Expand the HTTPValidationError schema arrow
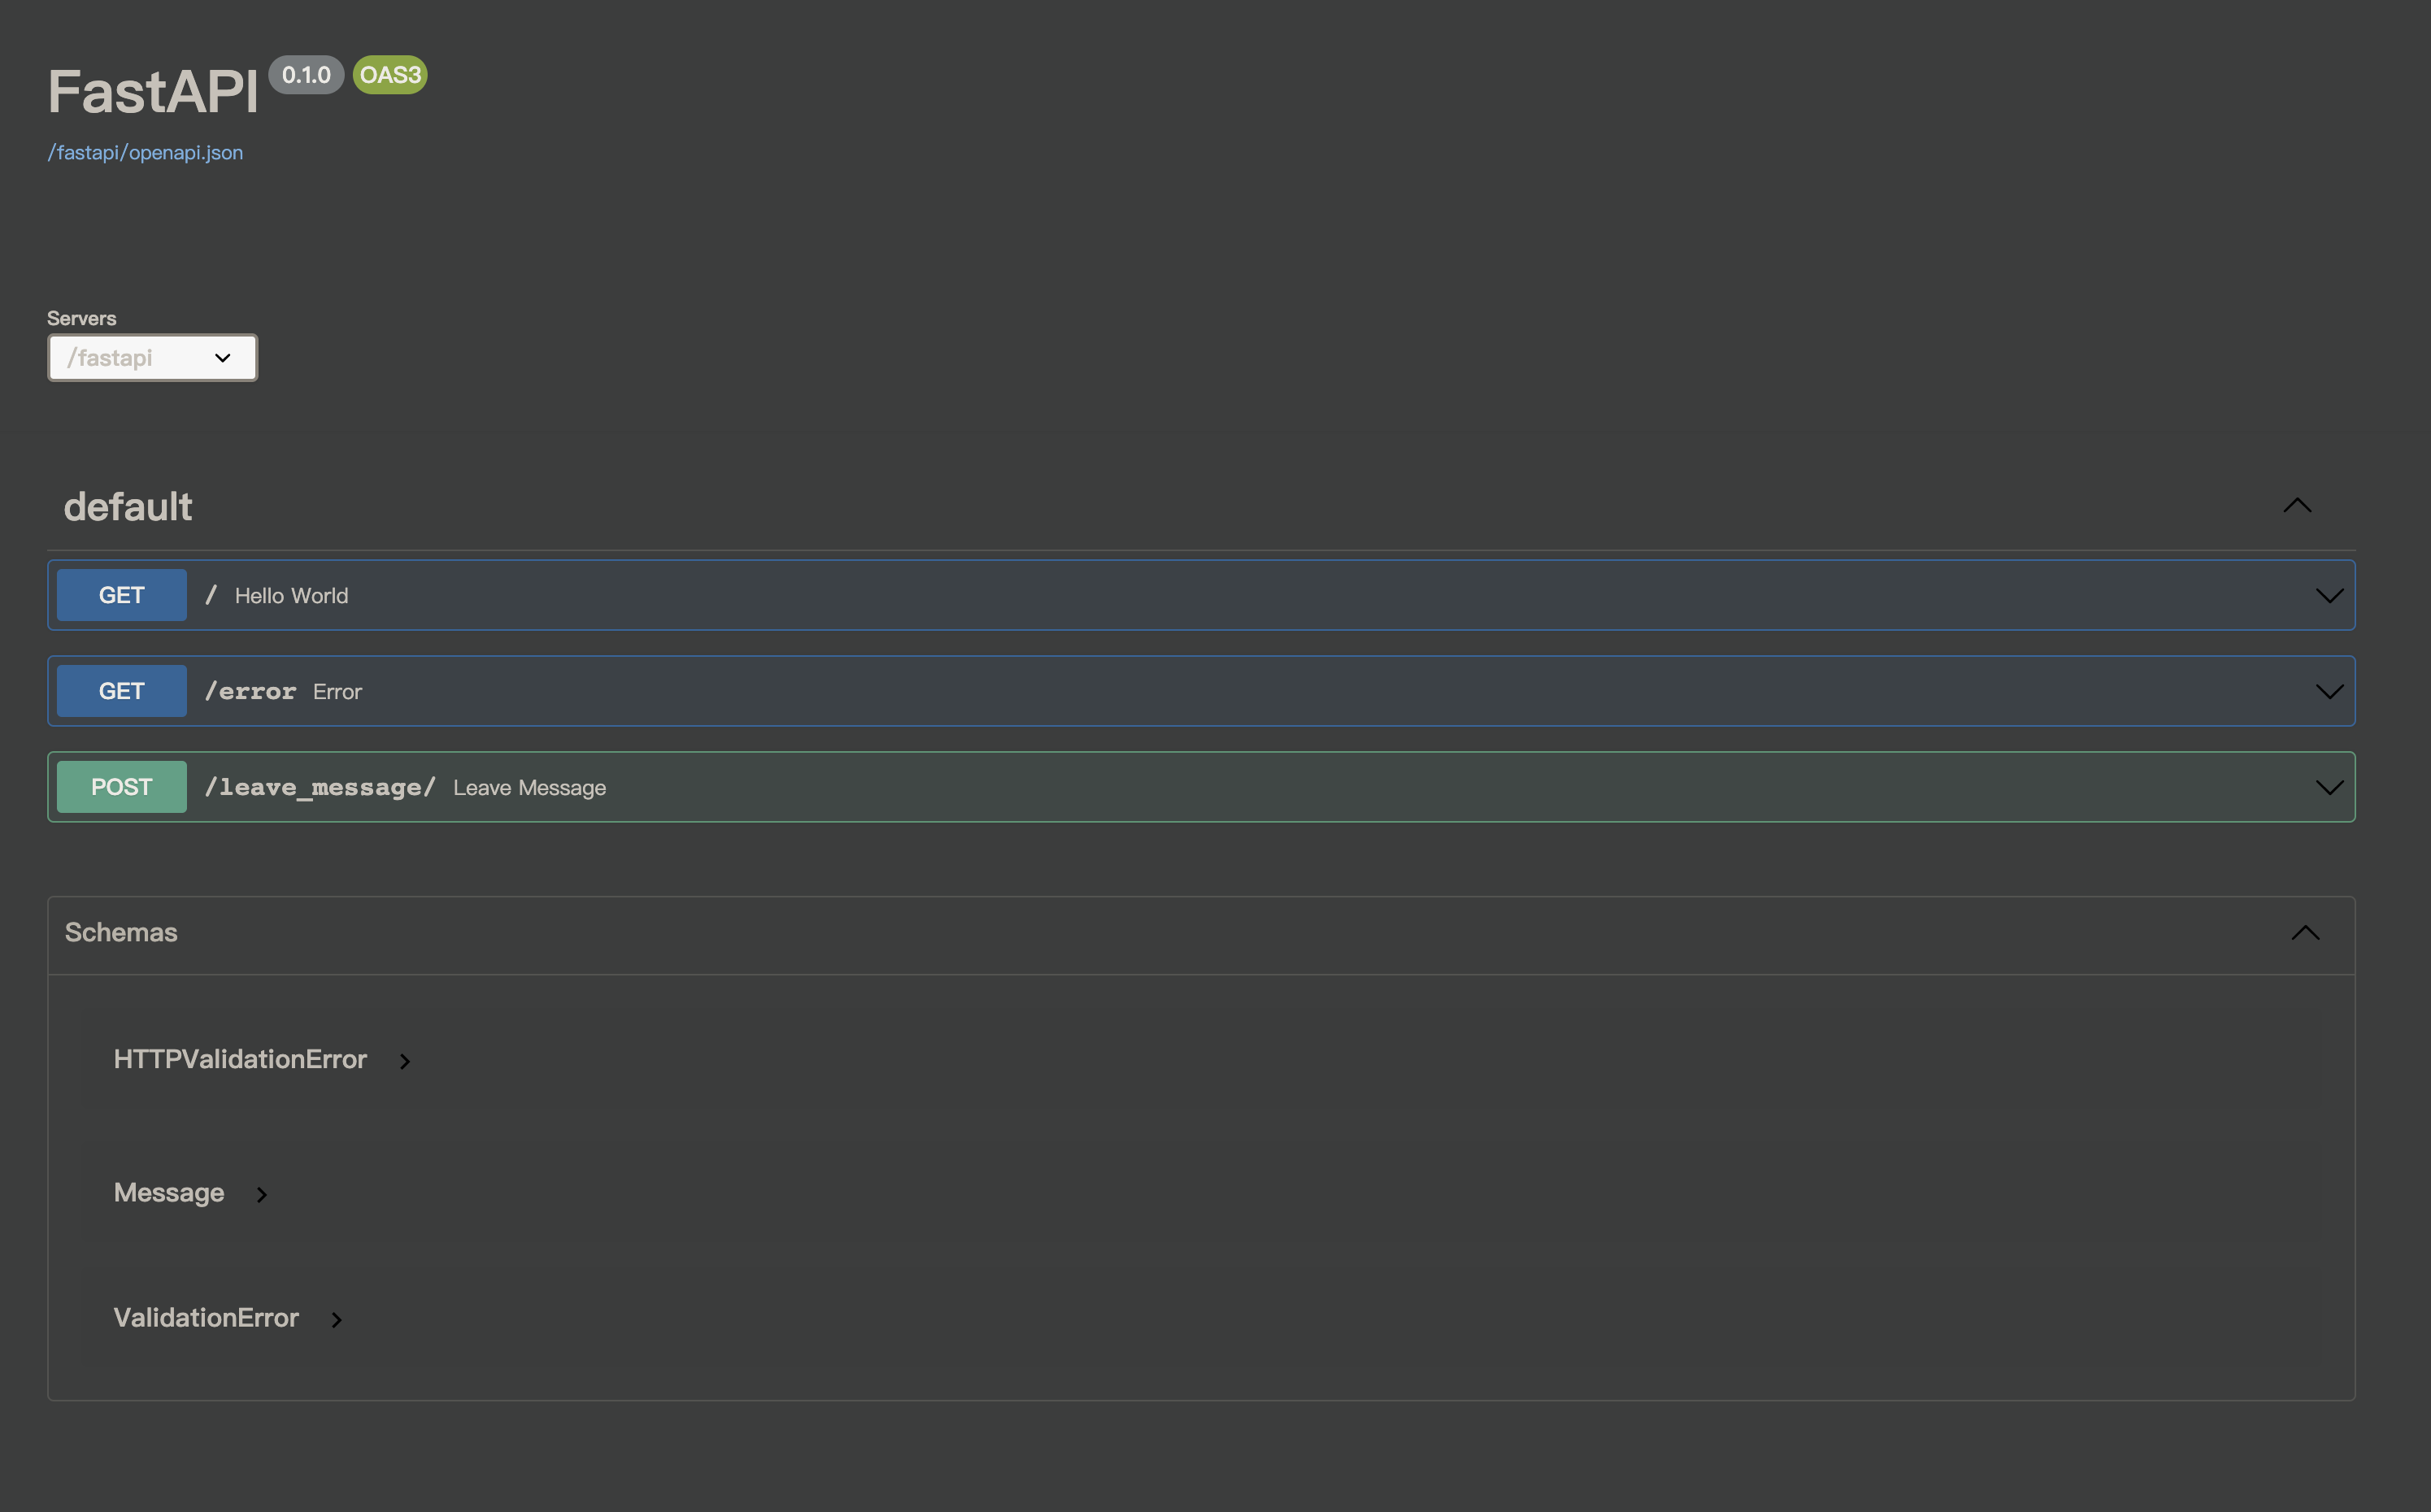This screenshot has width=2431, height=1512. [405, 1061]
